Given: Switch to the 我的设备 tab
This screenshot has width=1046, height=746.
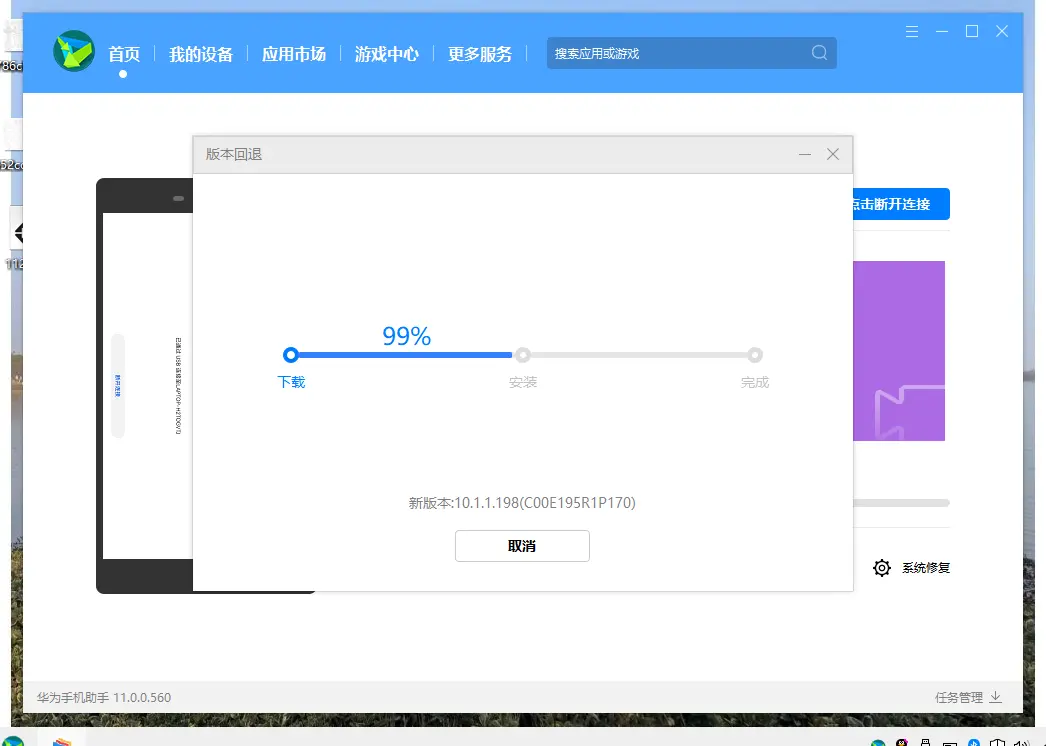Looking at the screenshot, I should point(202,53).
